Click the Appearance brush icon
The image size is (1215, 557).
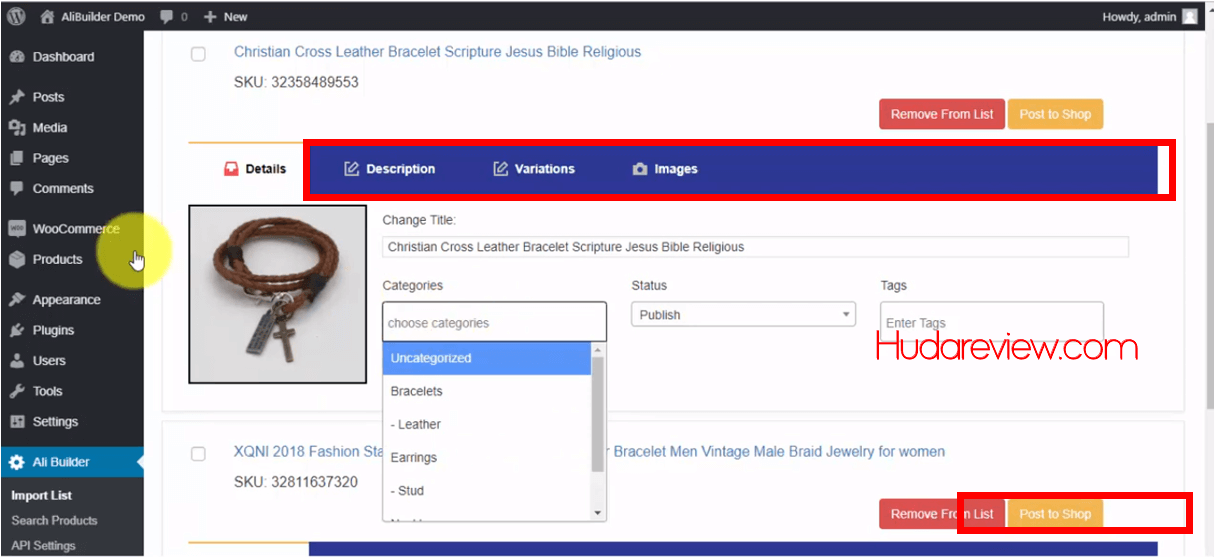tap(17, 300)
